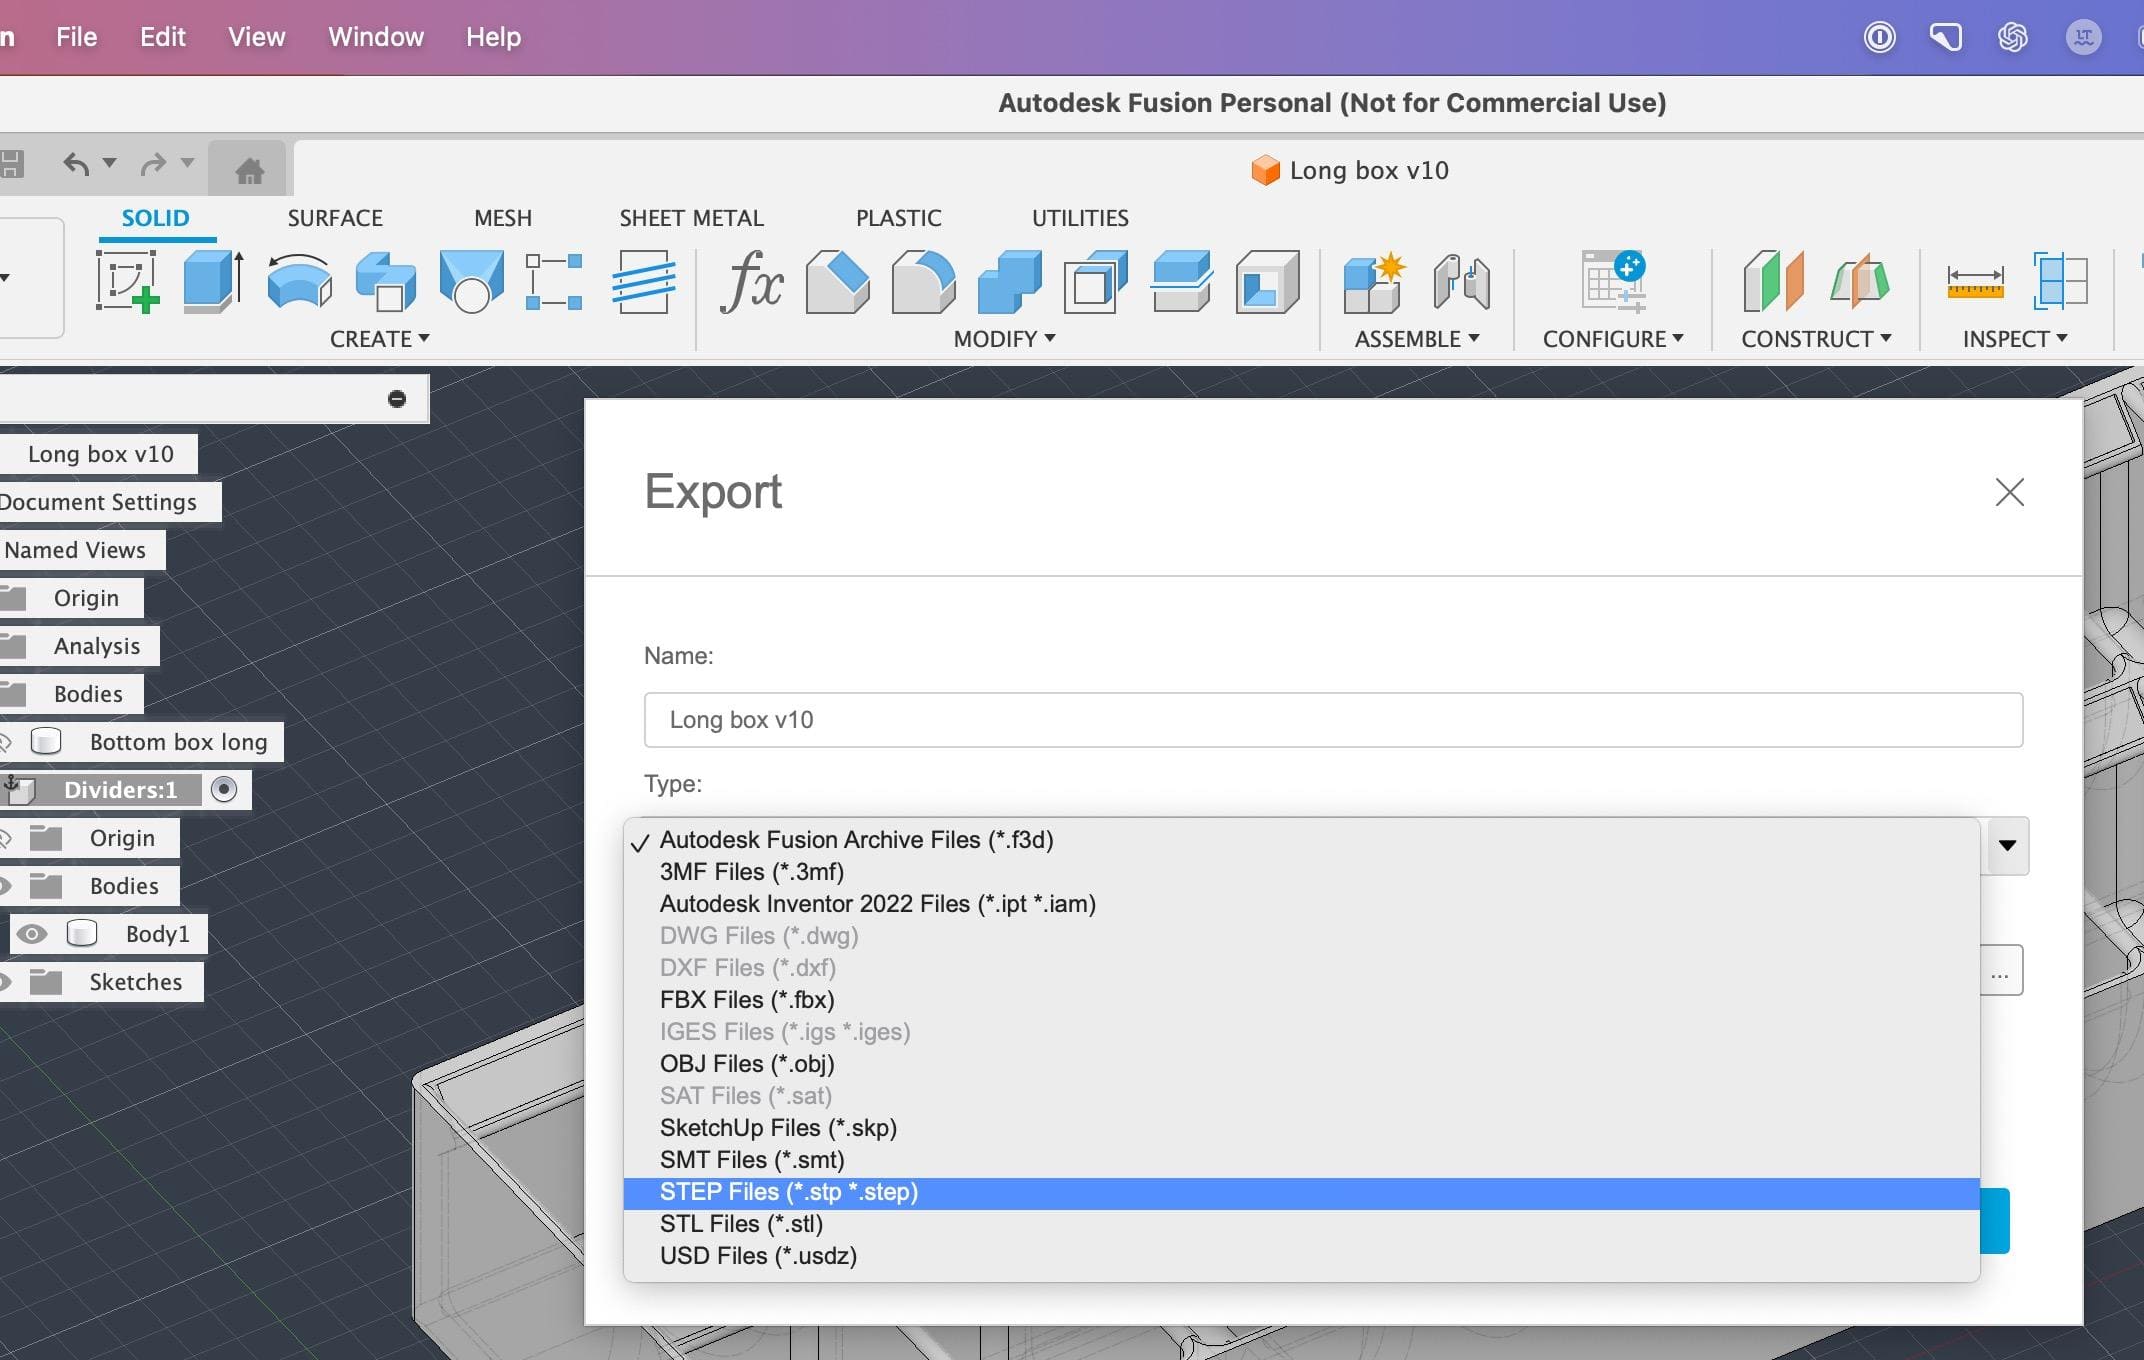Viewport: 2144px width, 1360px height.
Task: Expand the CONFIGURE dropdown menu
Action: tap(1613, 339)
